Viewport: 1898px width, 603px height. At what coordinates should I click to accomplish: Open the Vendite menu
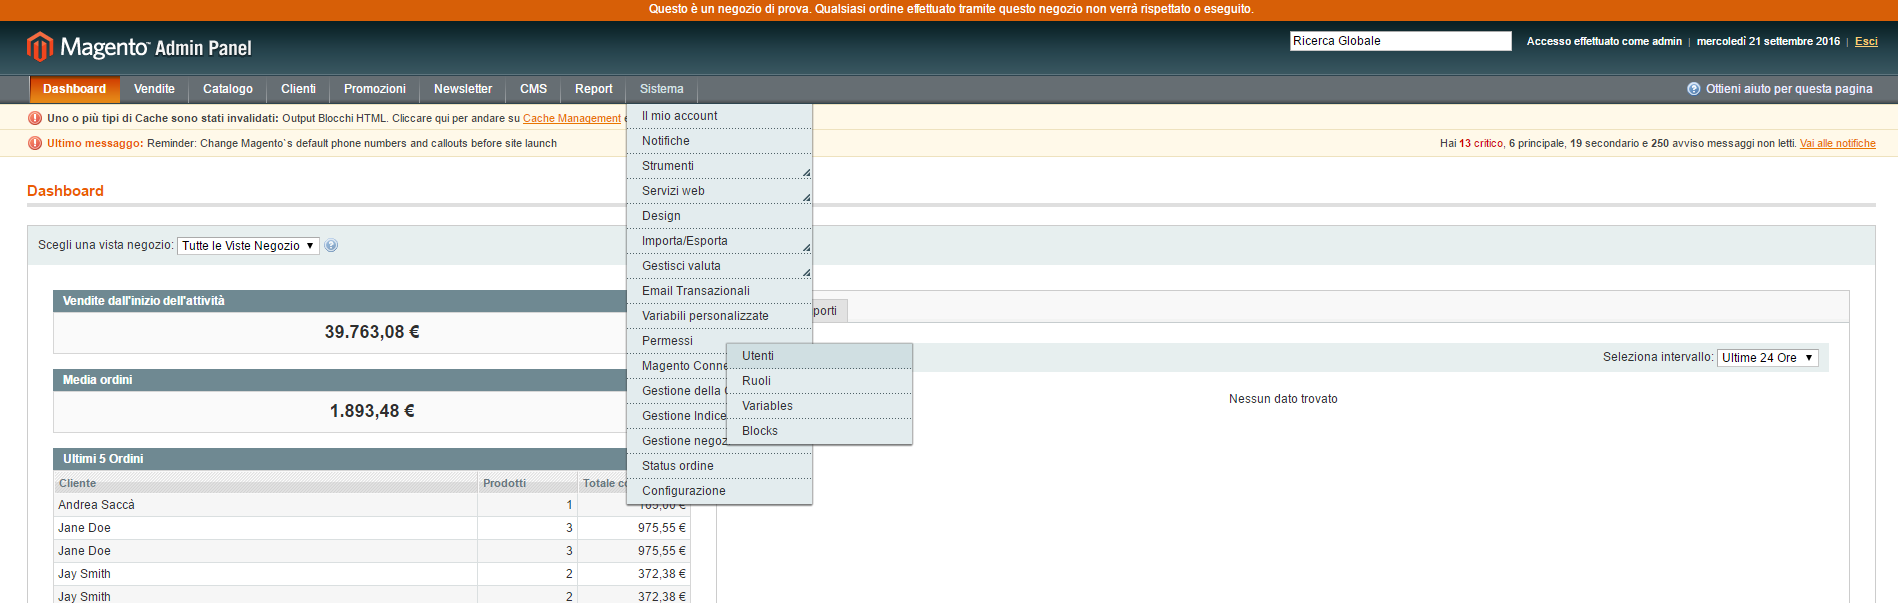click(x=154, y=89)
